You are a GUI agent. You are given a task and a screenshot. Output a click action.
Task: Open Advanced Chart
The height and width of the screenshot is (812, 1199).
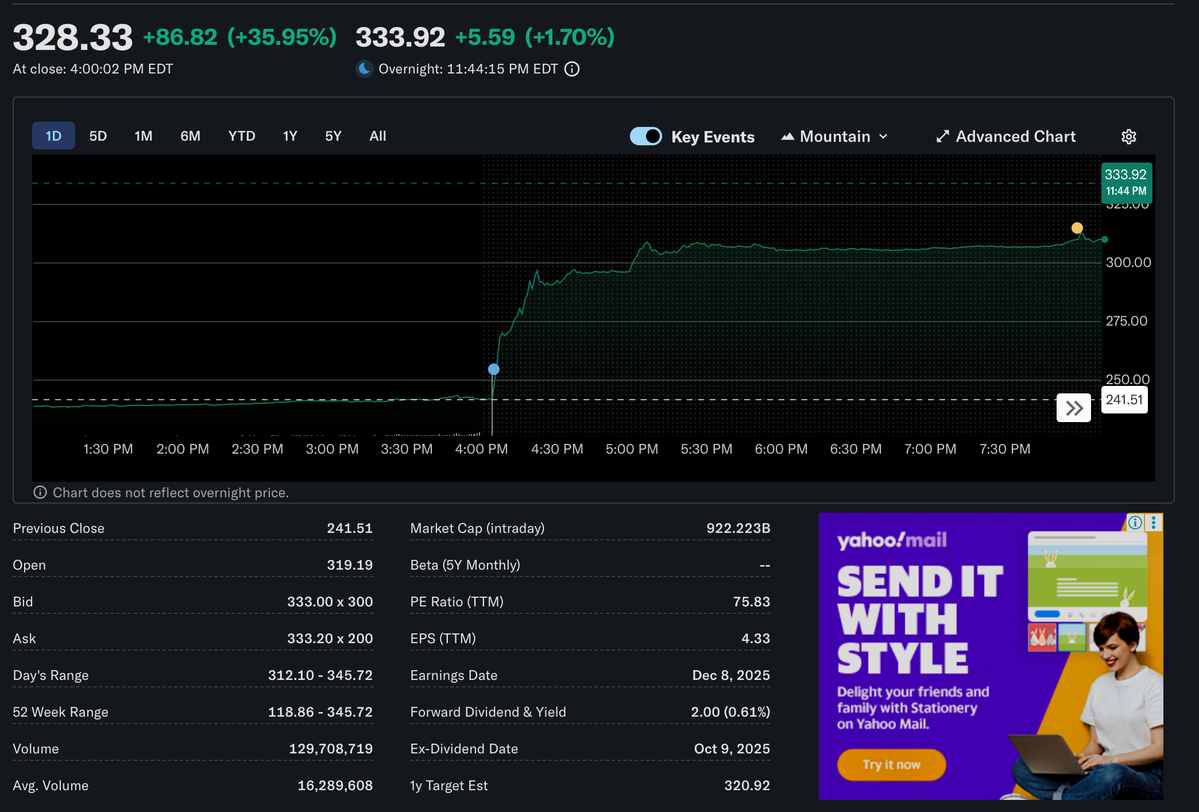pos(1005,136)
